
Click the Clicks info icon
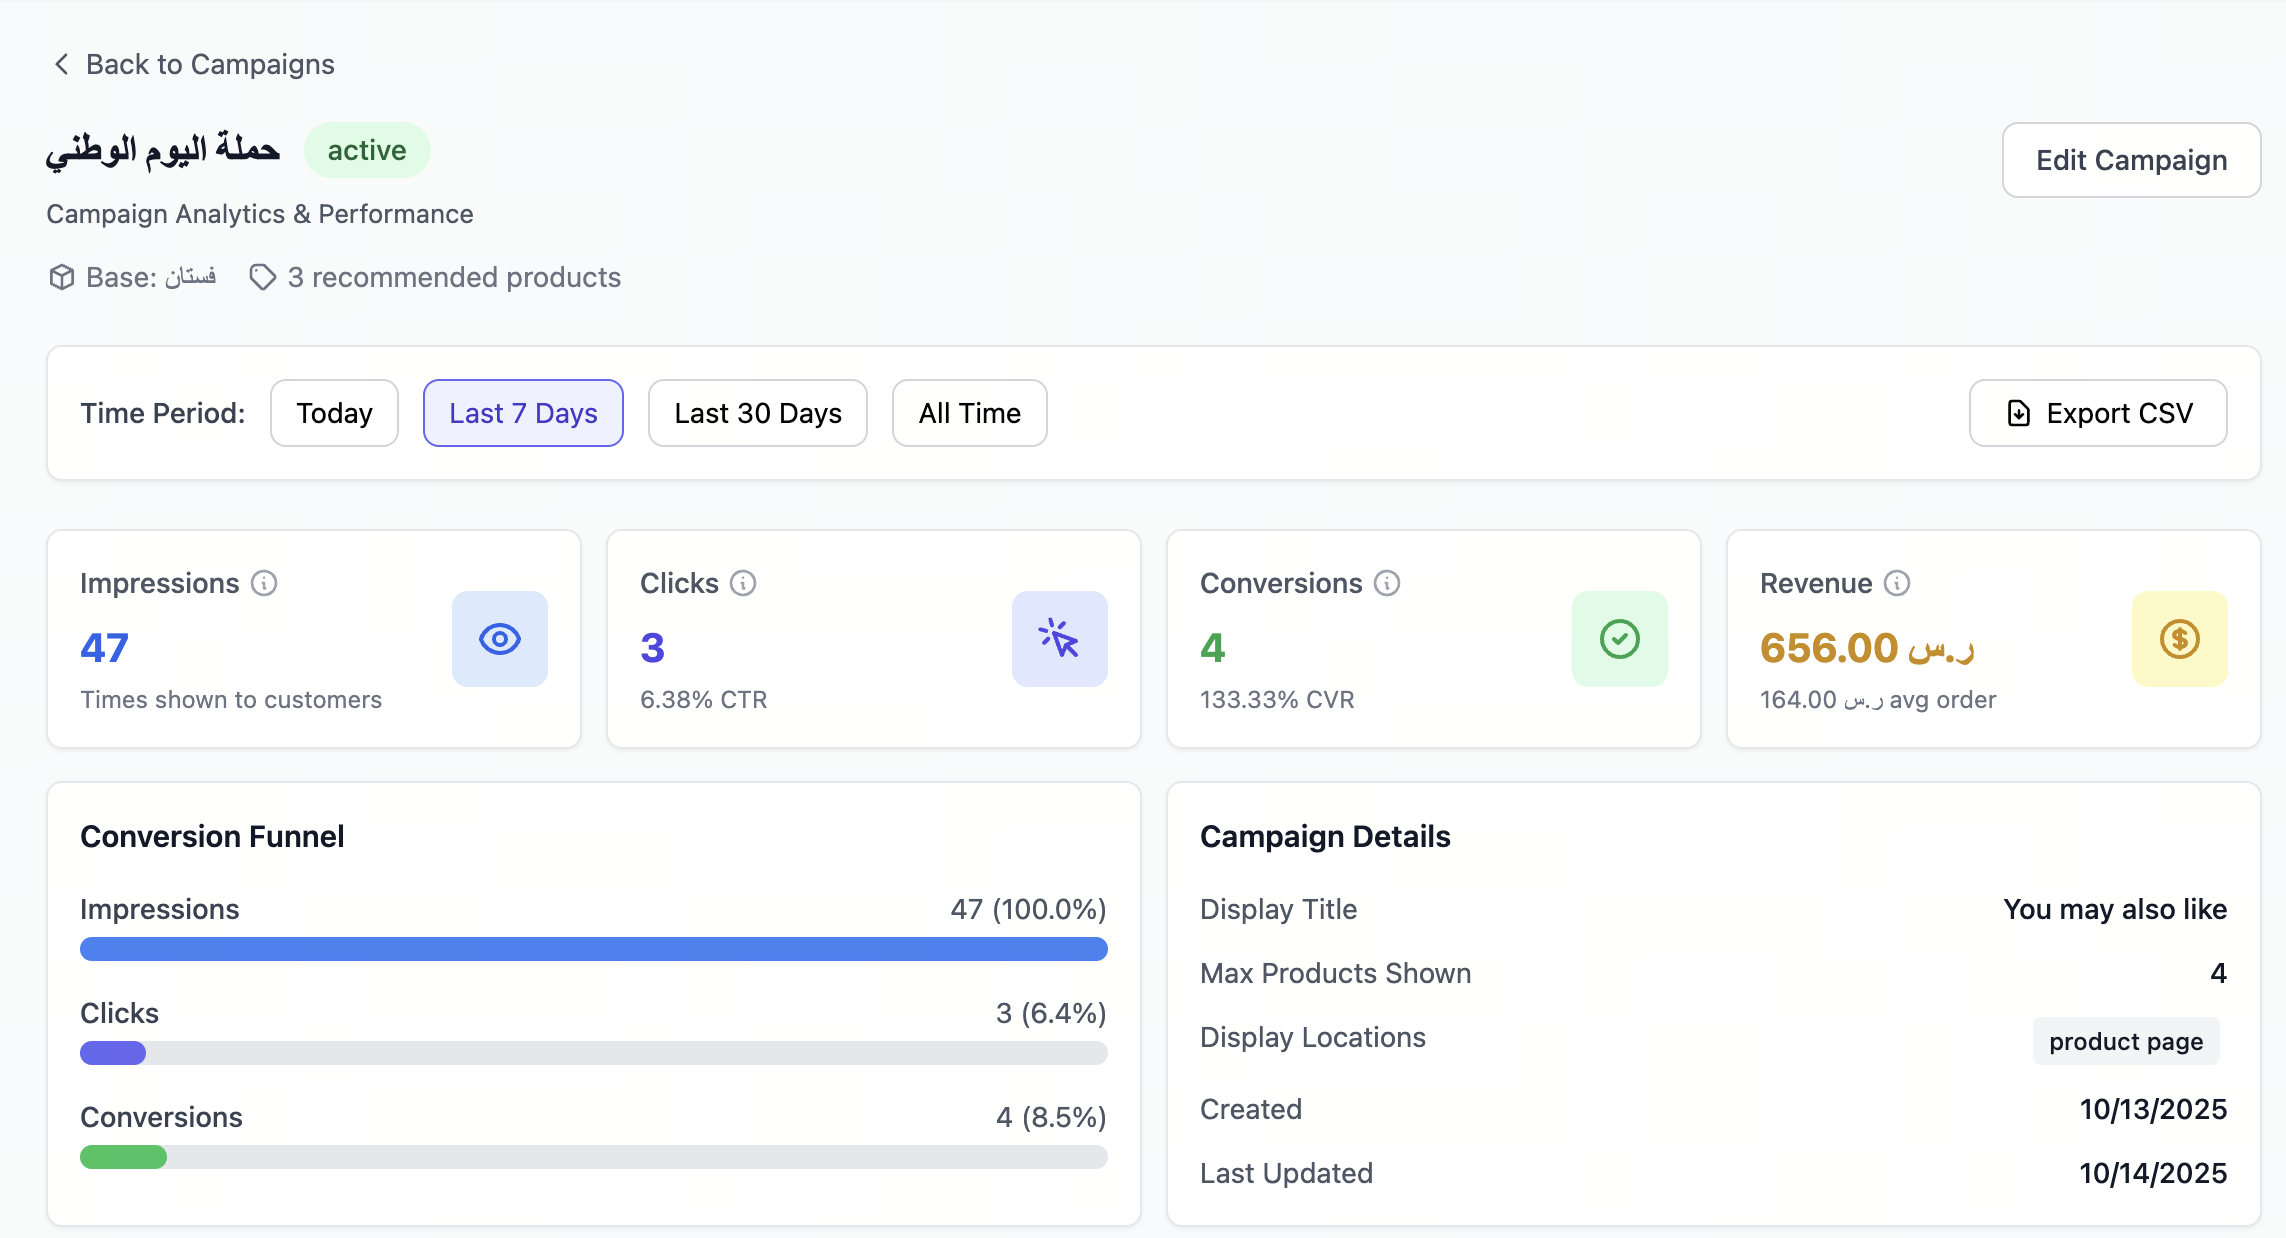click(x=743, y=583)
